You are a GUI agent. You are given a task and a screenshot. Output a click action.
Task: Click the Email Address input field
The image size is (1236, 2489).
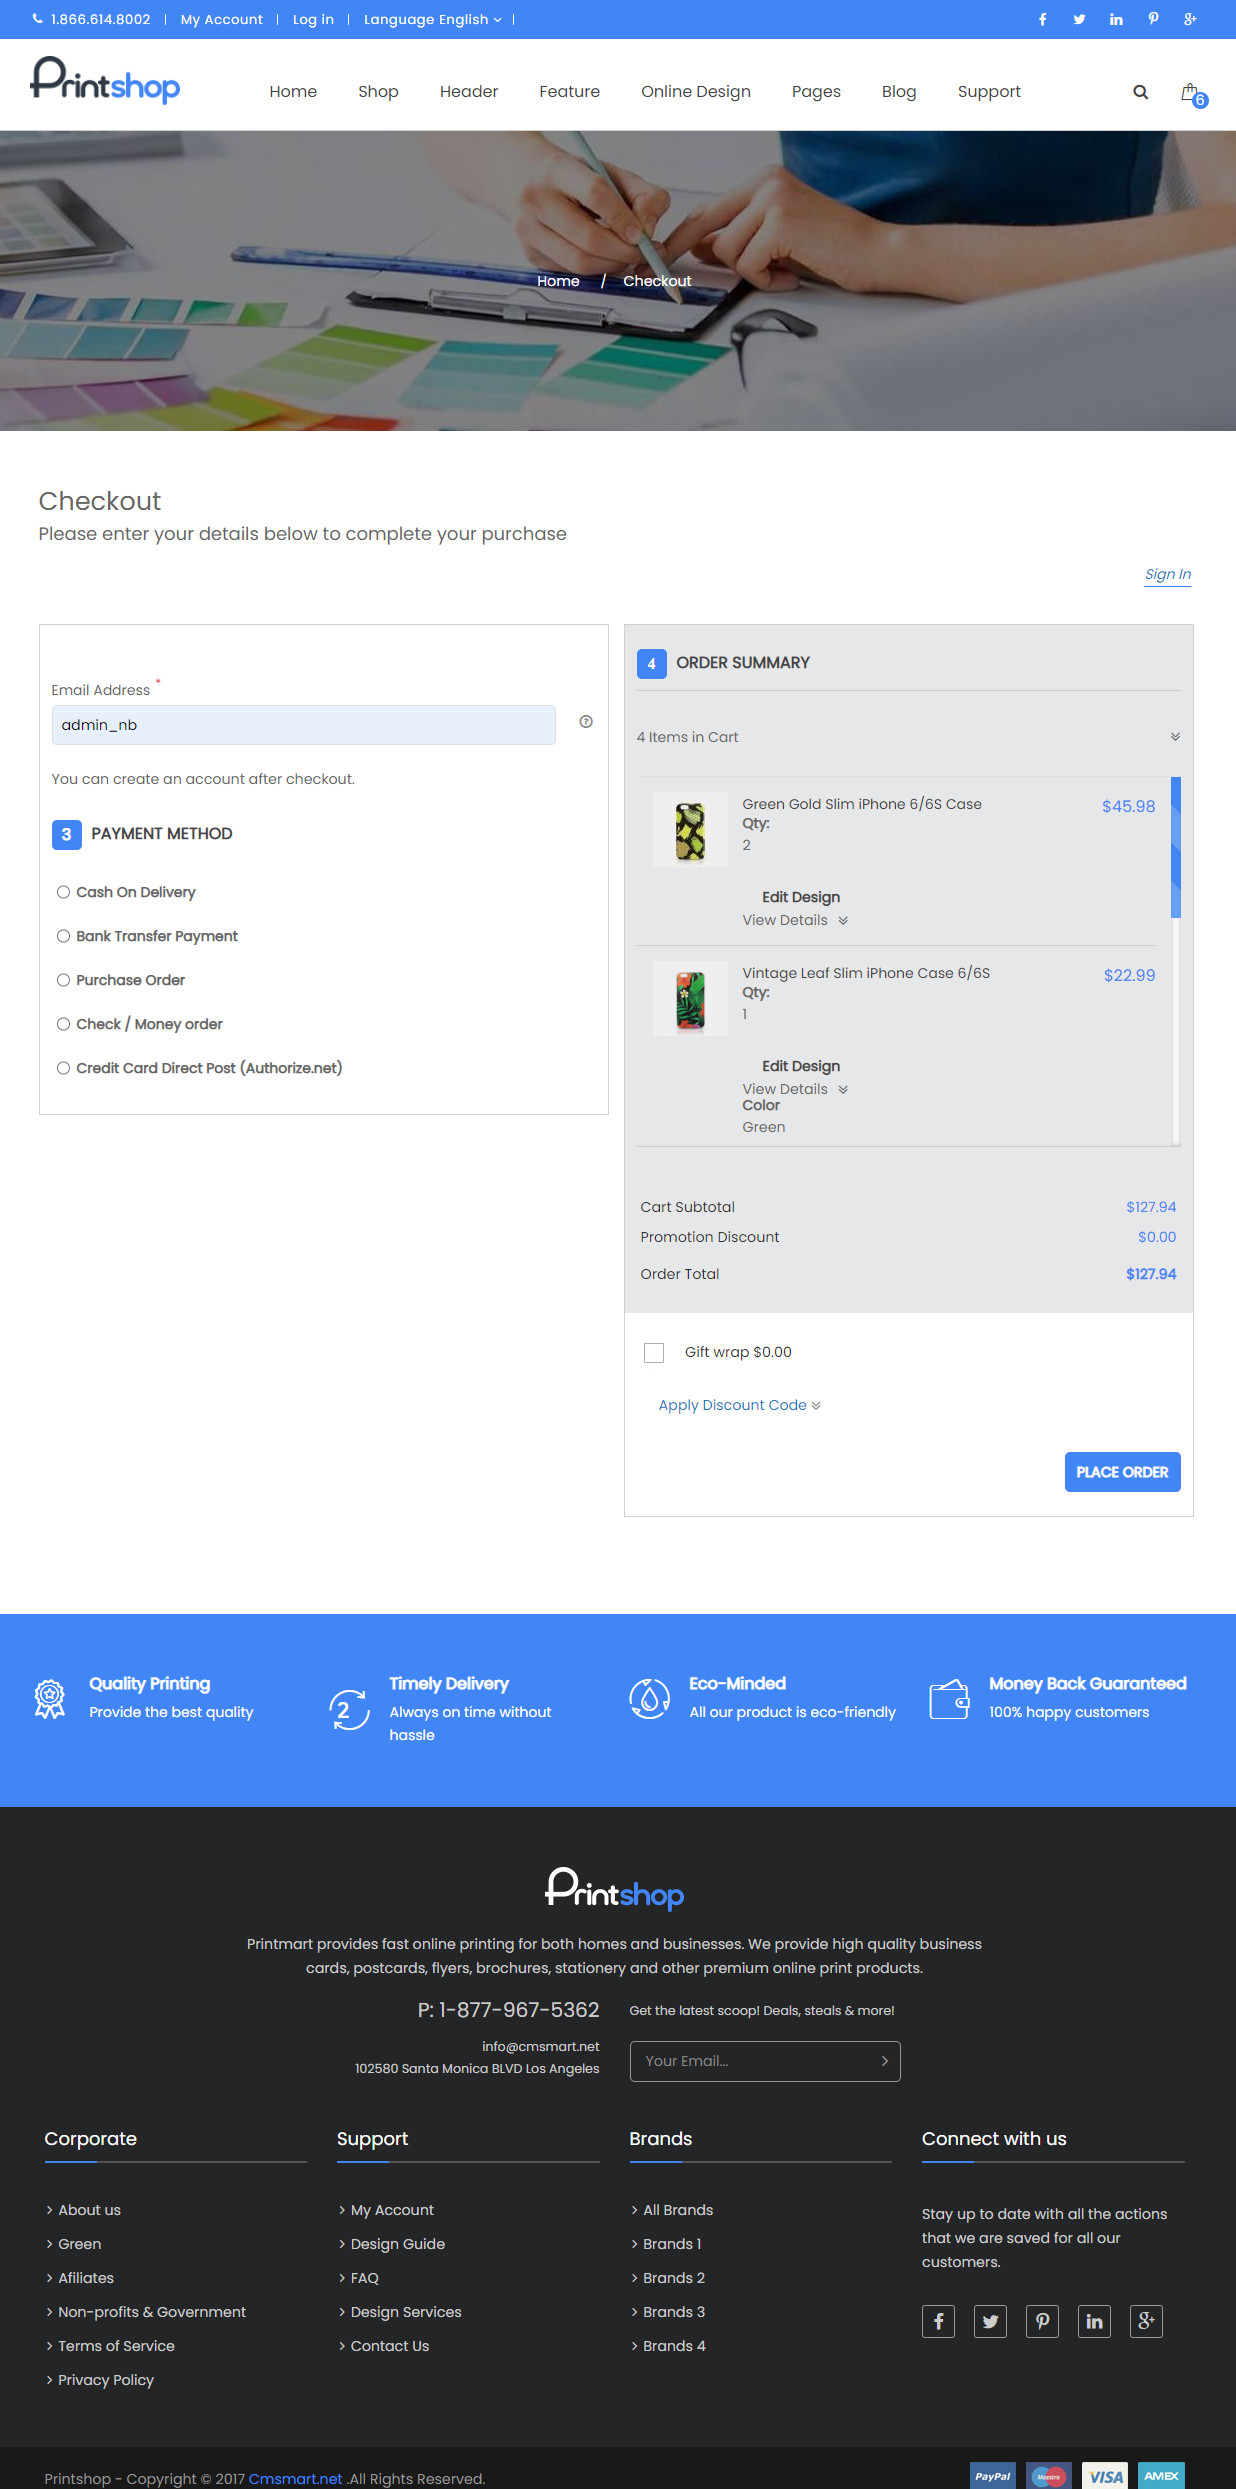click(303, 725)
